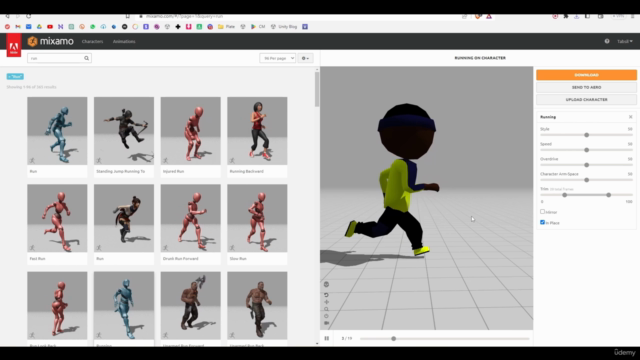Open the Unity Blog bookmark
Screen dimensions: 640x360
(x=284, y=27)
